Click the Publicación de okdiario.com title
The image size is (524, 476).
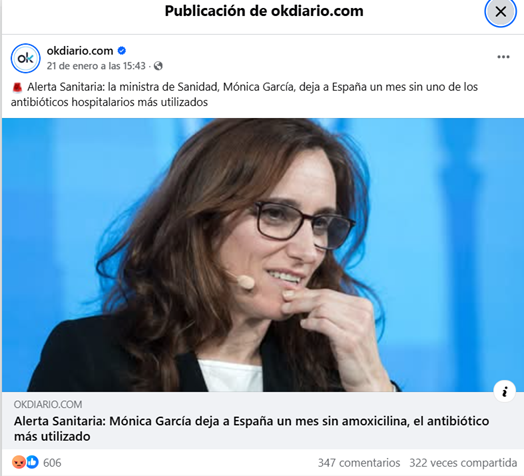coord(264,11)
